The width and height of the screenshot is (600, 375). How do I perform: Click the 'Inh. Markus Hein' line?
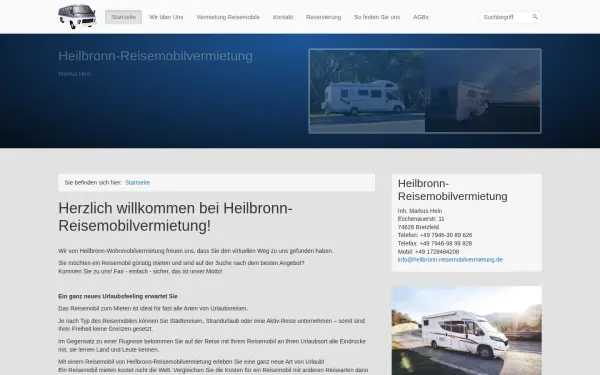pyautogui.click(x=420, y=211)
